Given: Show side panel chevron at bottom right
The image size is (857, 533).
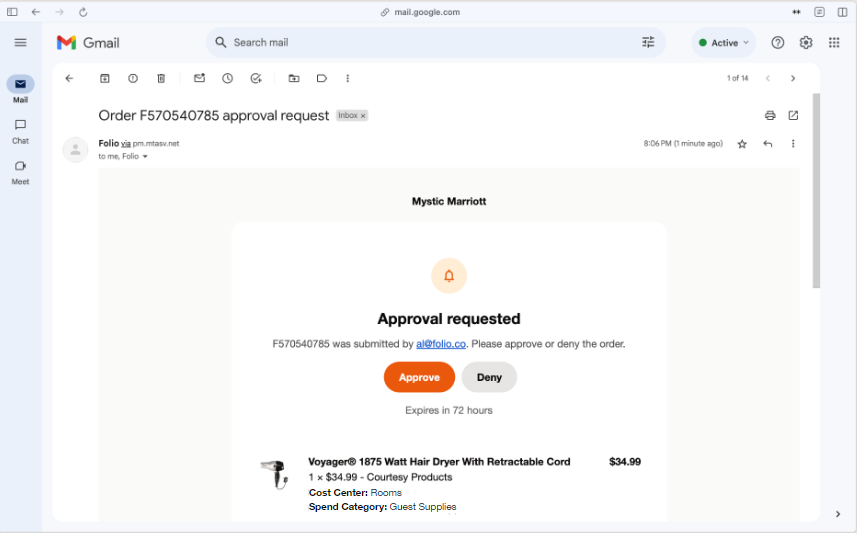Looking at the screenshot, I should click(838, 514).
